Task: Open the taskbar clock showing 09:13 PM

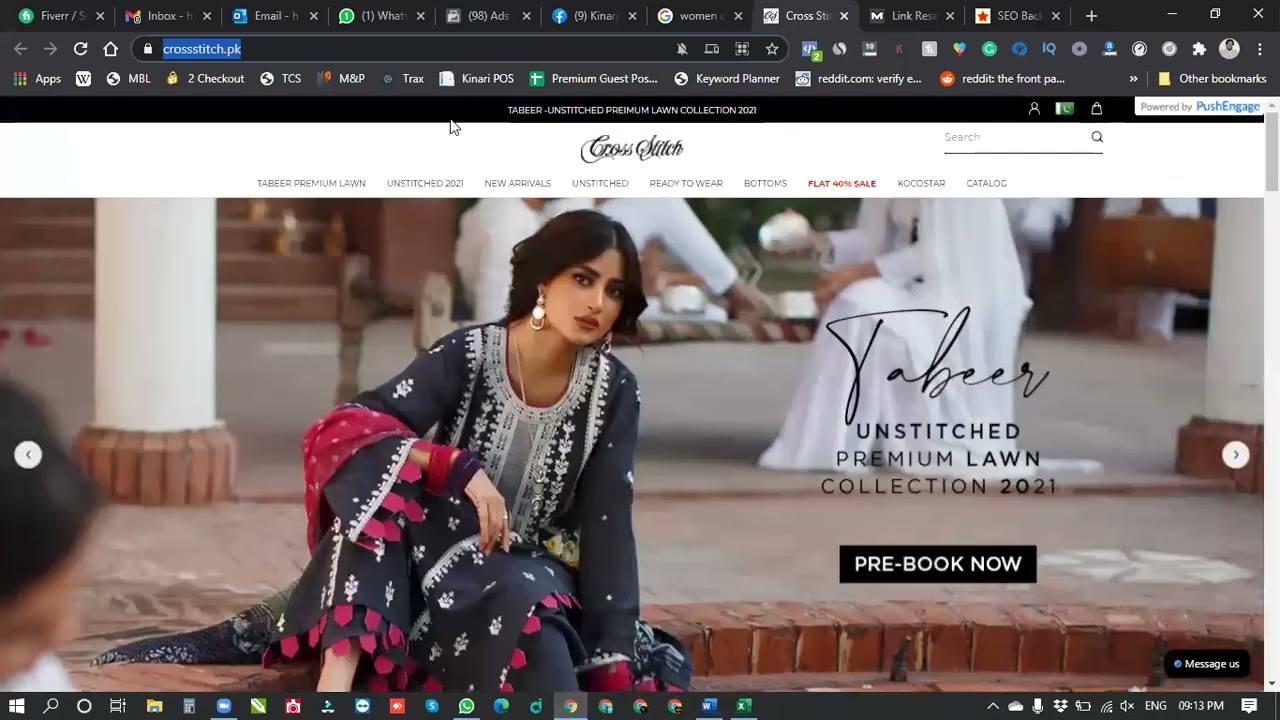Action: pyautogui.click(x=1201, y=706)
